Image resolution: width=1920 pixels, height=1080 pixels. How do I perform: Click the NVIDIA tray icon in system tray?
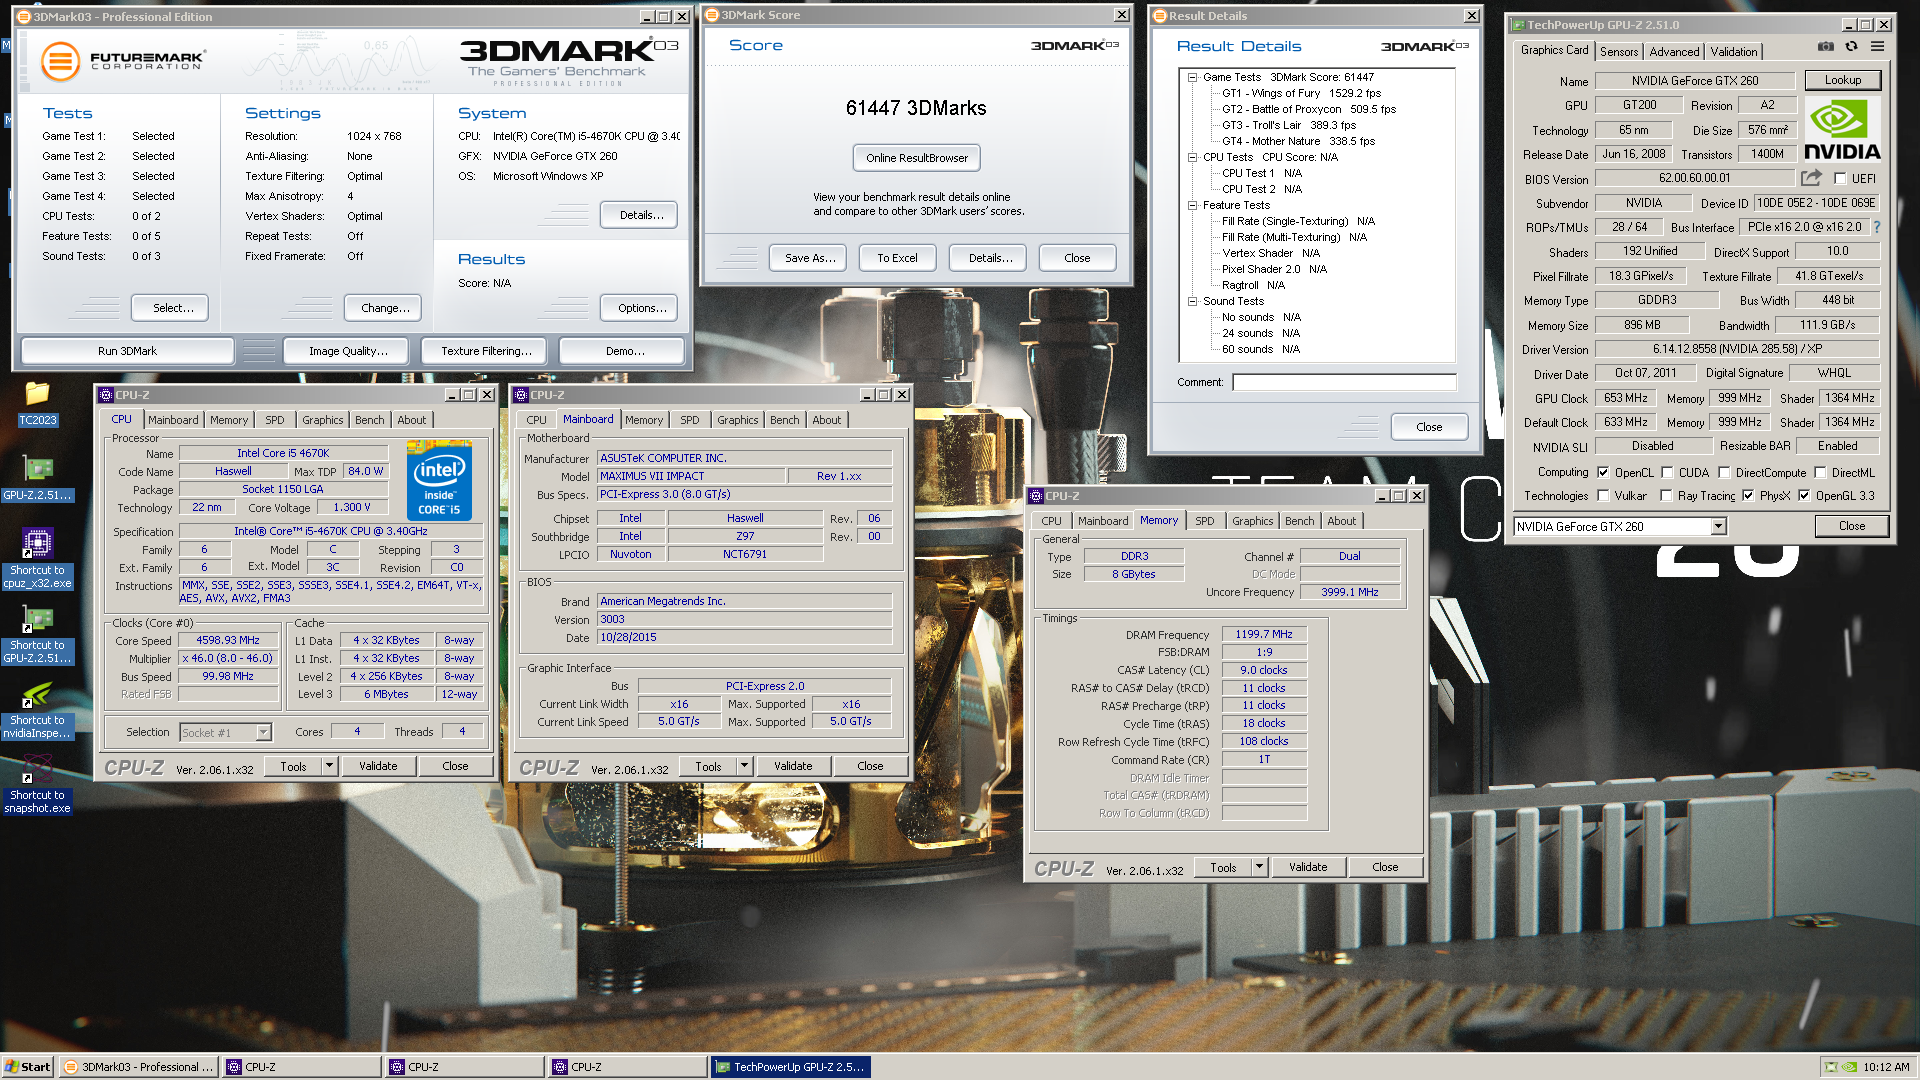click(x=1850, y=1067)
